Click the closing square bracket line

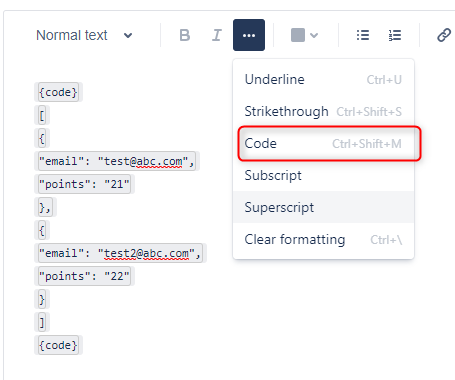pos(42,322)
